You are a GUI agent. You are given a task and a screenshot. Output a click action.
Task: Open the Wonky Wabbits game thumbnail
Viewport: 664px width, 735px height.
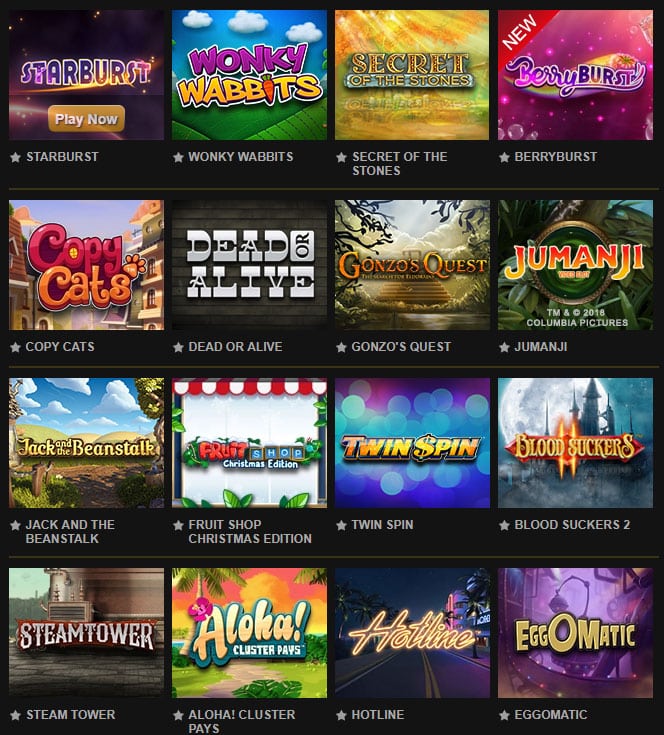point(249,75)
